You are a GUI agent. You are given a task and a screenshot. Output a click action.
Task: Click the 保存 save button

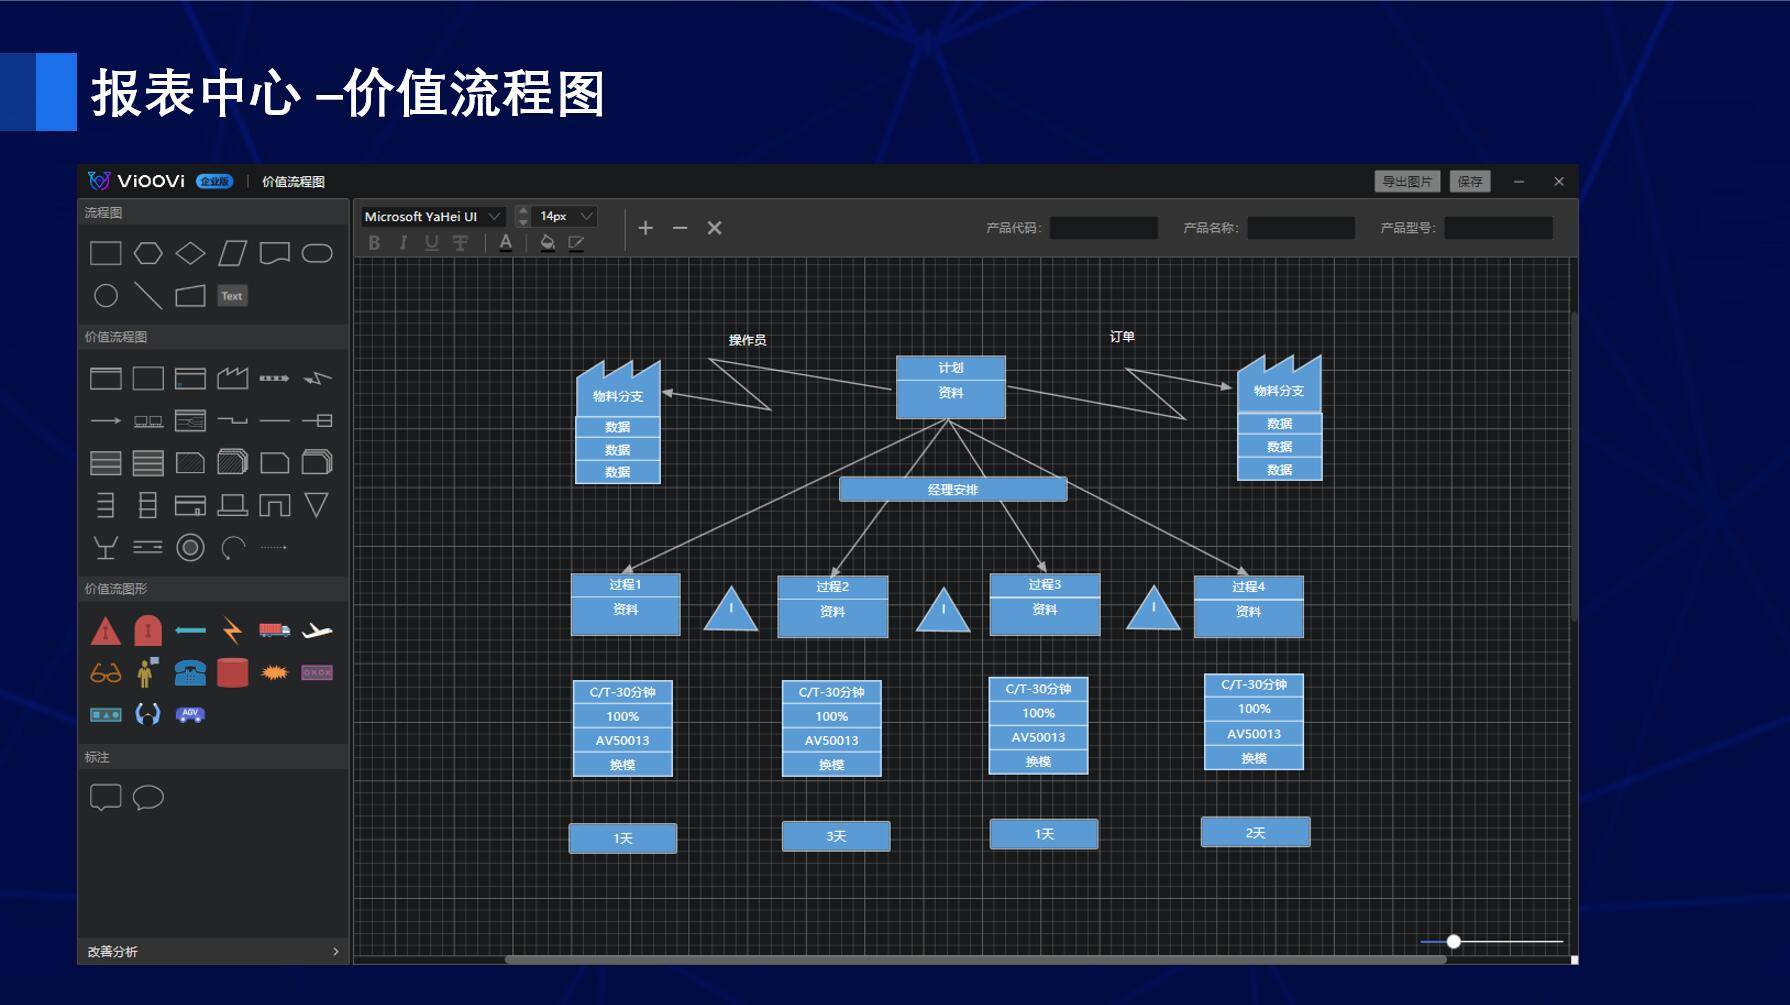(x=1470, y=181)
